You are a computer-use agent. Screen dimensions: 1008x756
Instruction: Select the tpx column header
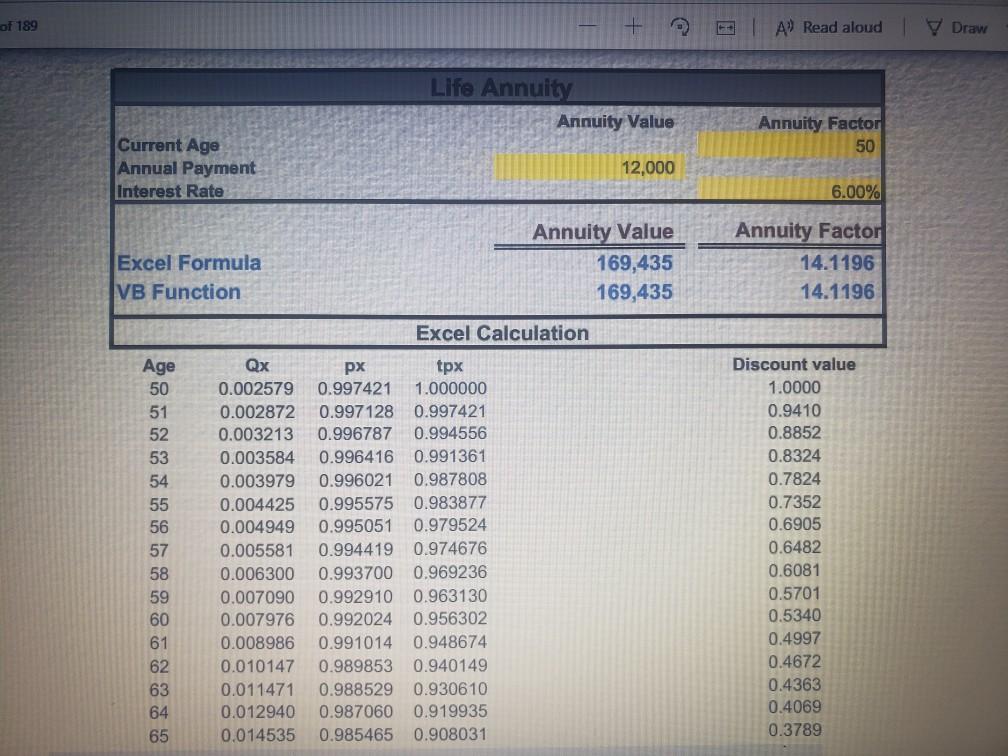click(x=449, y=366)
